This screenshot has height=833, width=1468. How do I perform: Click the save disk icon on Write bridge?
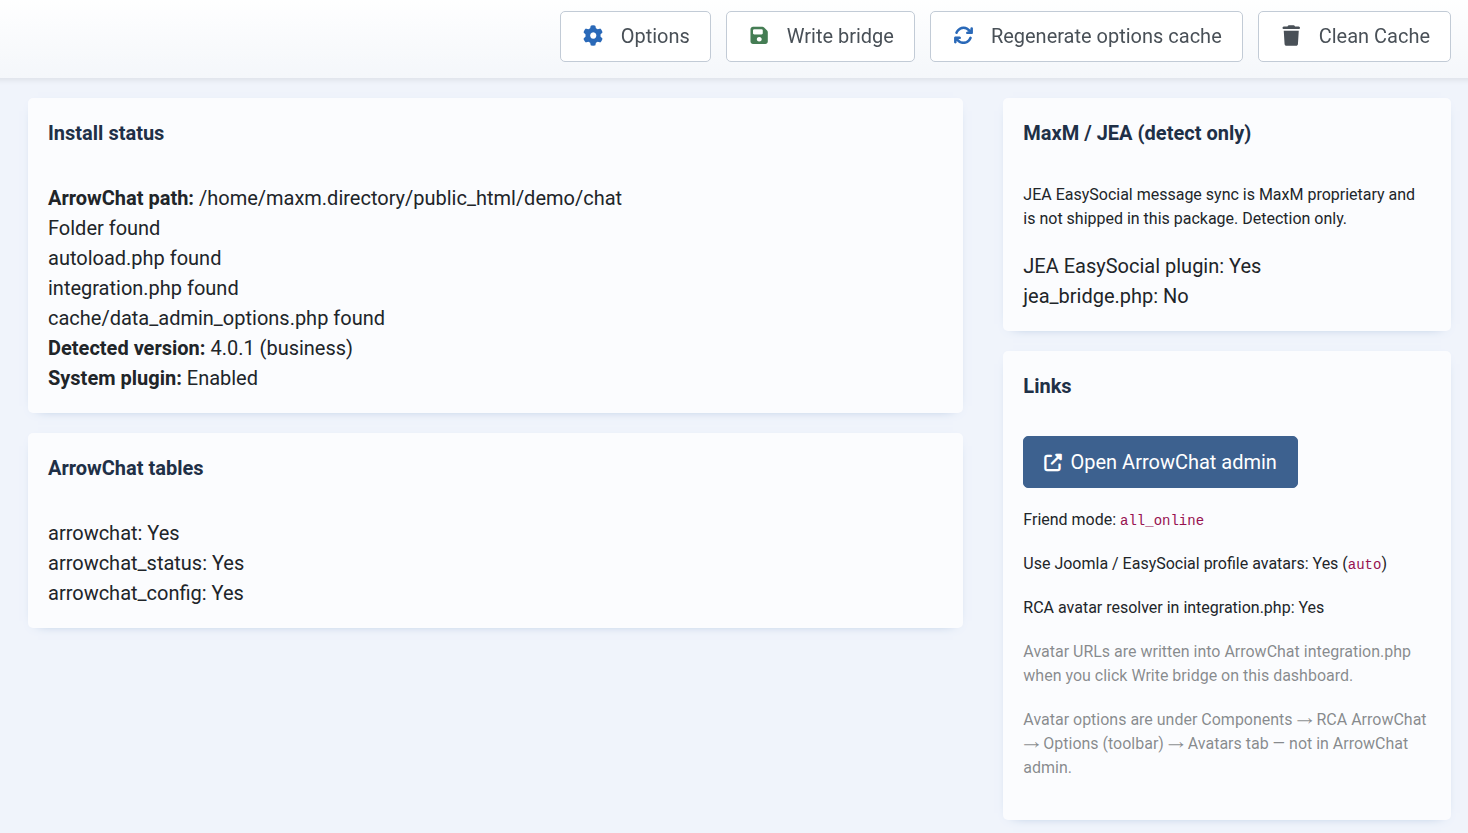tap(759, 36)
